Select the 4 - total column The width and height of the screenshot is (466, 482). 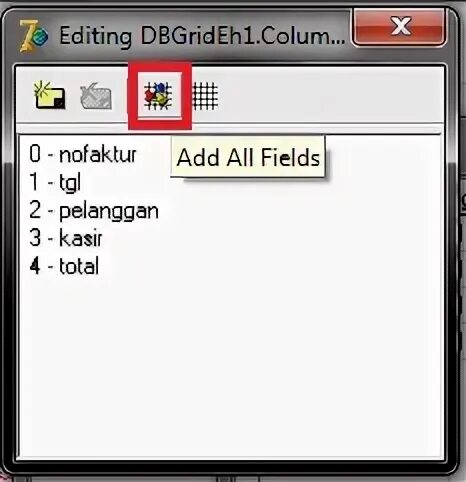coord(64,266)
